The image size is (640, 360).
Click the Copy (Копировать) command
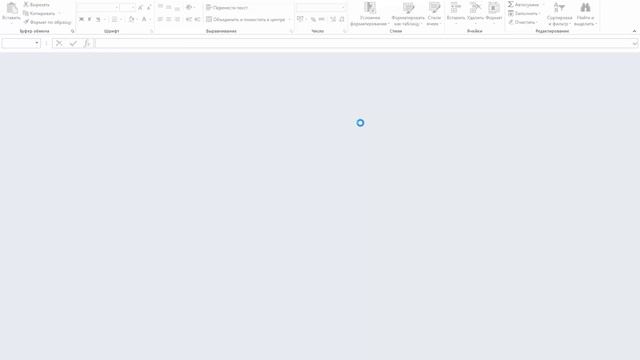click(x=39, y=13)
